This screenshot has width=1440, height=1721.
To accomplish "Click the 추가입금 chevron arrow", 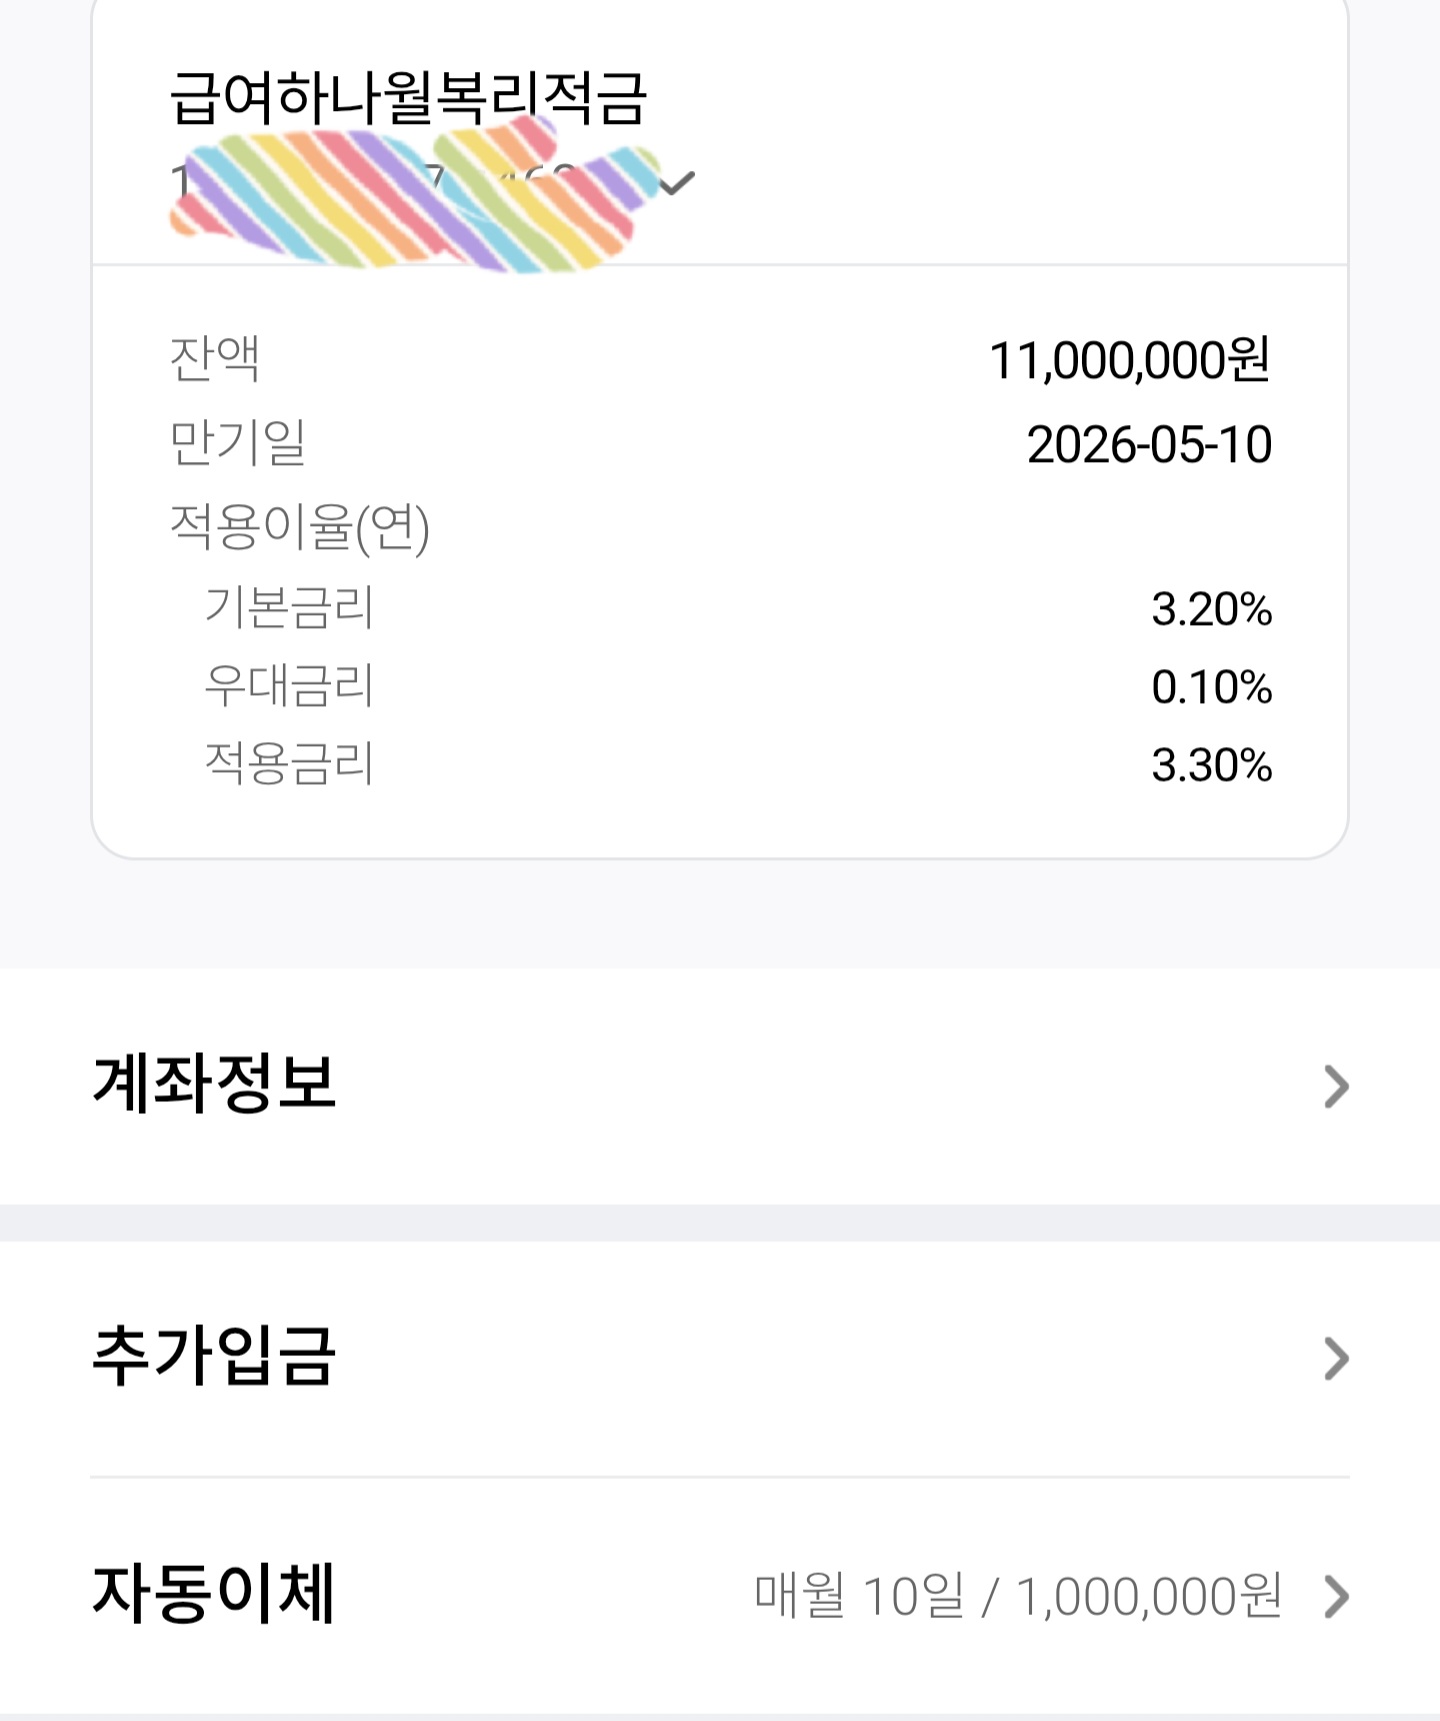I will pyautogui.click(x=1336, y=1358).
